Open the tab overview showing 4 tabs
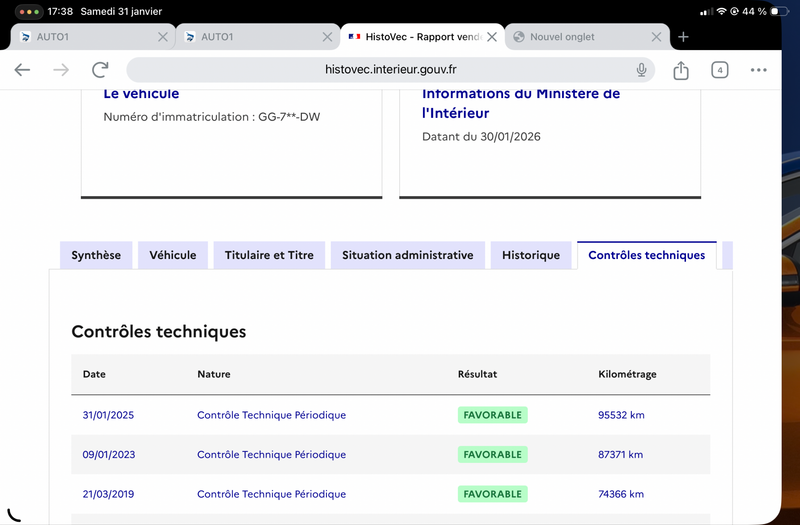 [719, 70]
